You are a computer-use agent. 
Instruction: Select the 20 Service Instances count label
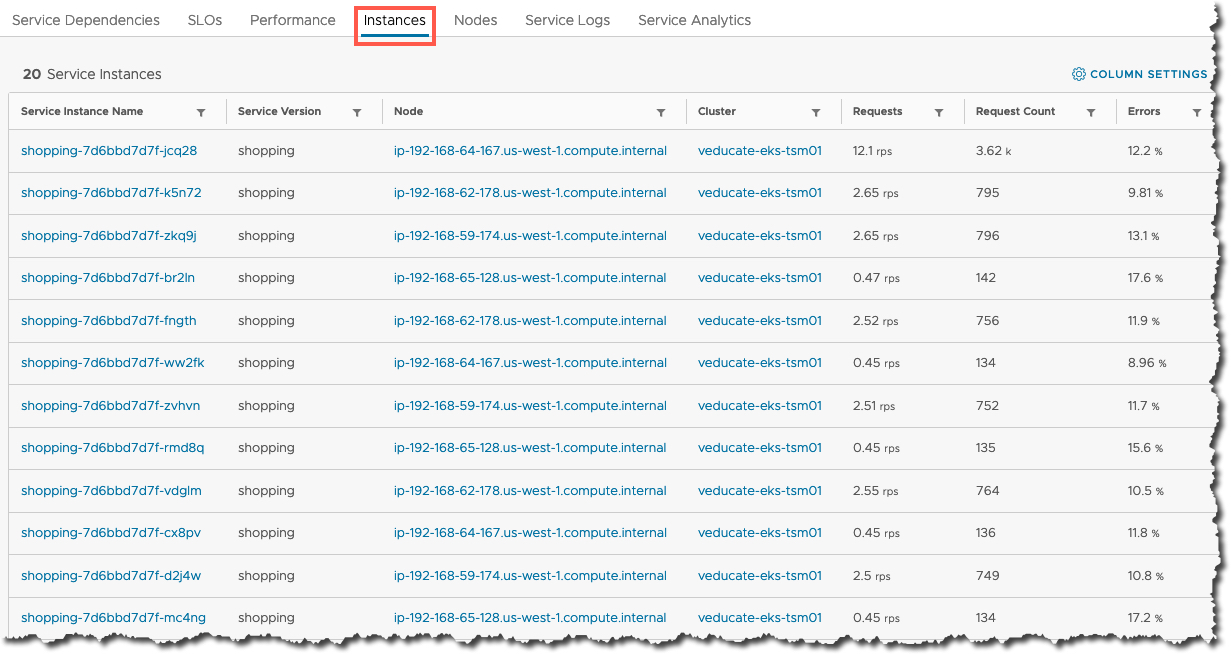(x=92, y=74)
